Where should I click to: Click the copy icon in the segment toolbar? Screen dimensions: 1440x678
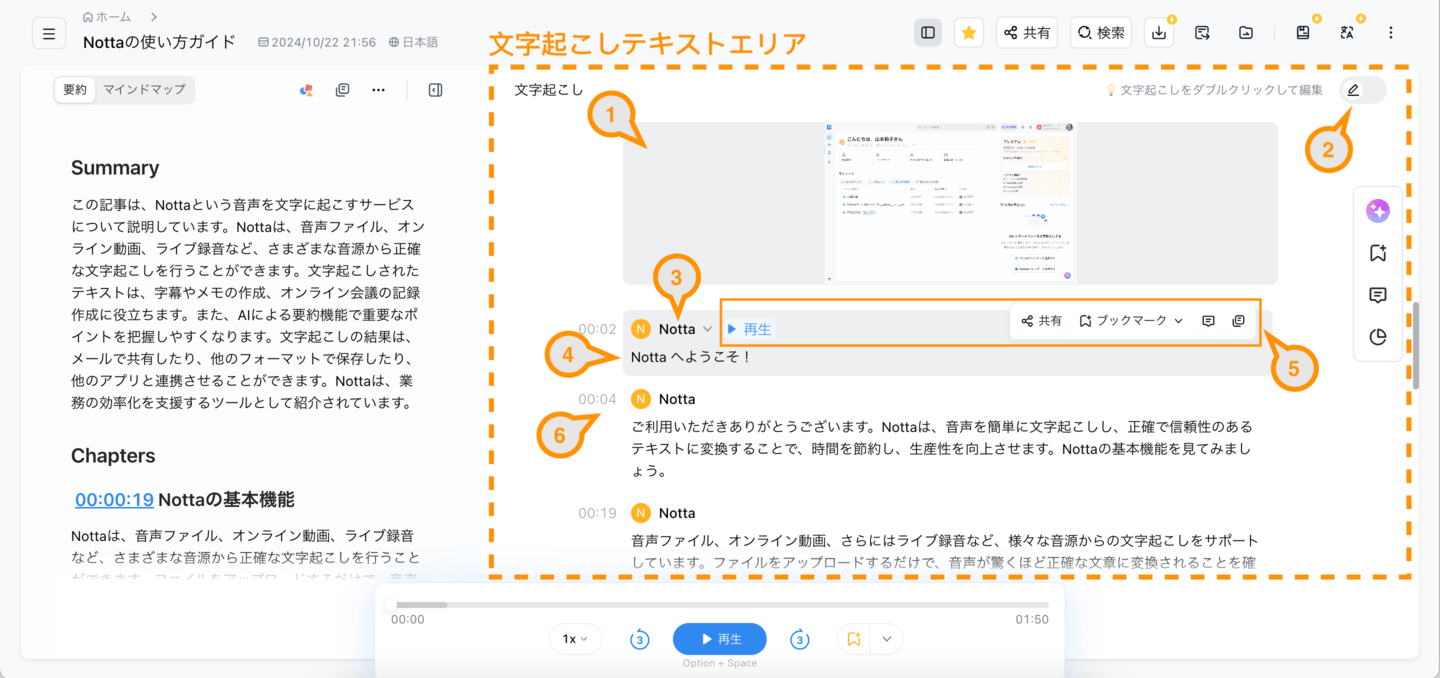pos(1238,321)
